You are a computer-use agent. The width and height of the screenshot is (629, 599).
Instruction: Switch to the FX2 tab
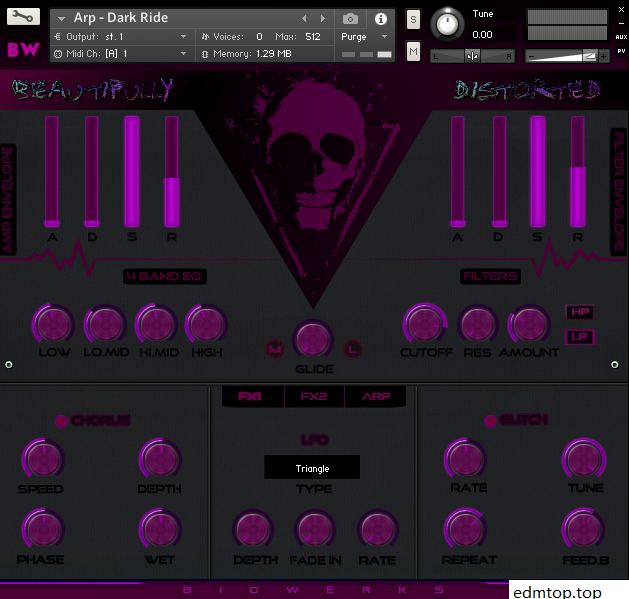(x=313, y=397)
